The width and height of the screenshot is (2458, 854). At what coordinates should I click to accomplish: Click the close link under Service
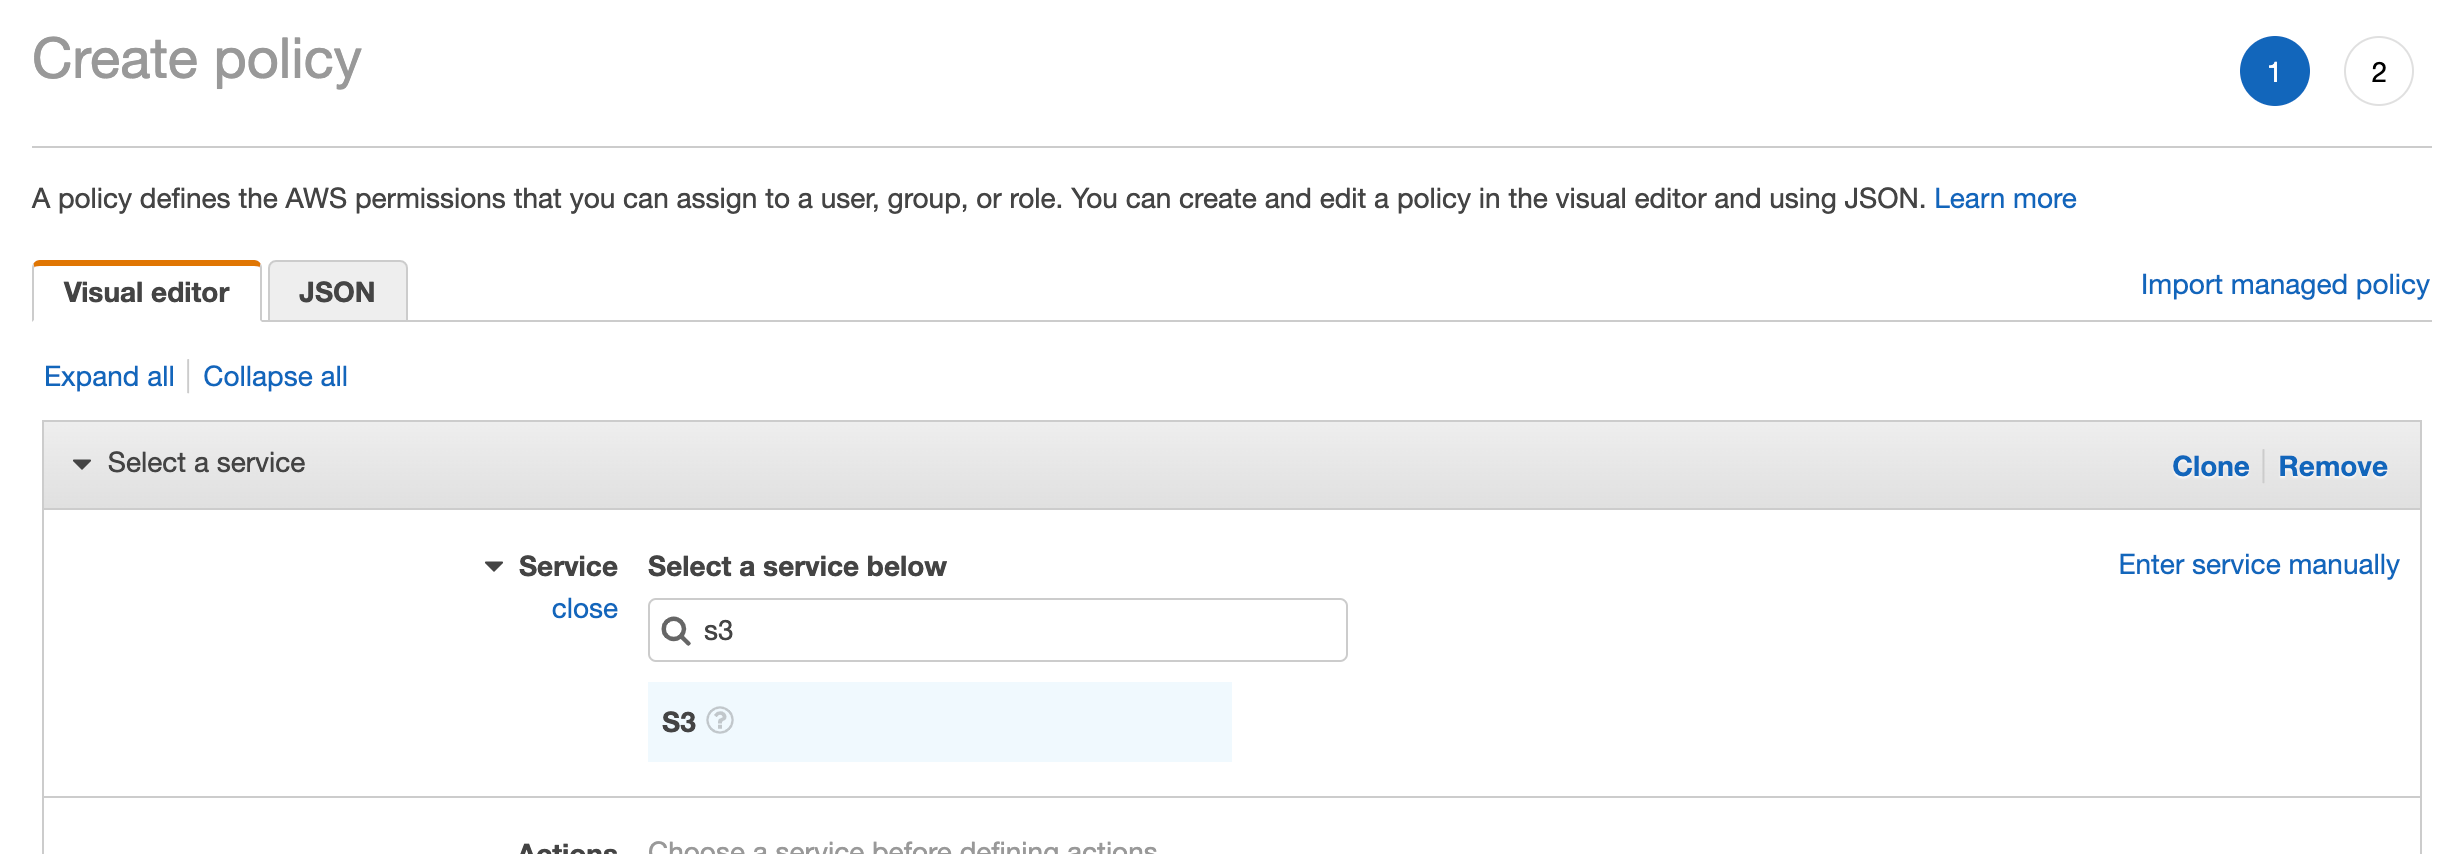coord(585,609)
